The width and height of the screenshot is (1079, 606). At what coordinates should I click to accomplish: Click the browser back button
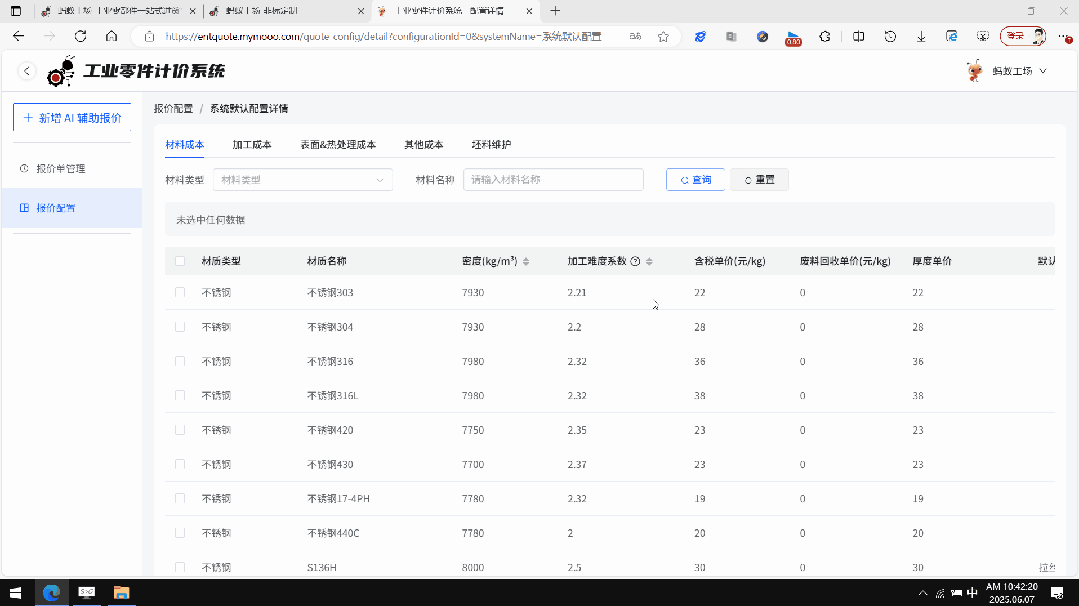click(19, 36)
